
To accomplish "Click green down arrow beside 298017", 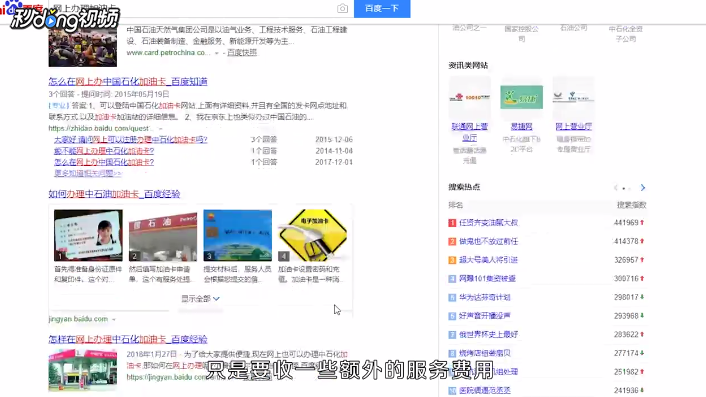I will click(642, 297).
